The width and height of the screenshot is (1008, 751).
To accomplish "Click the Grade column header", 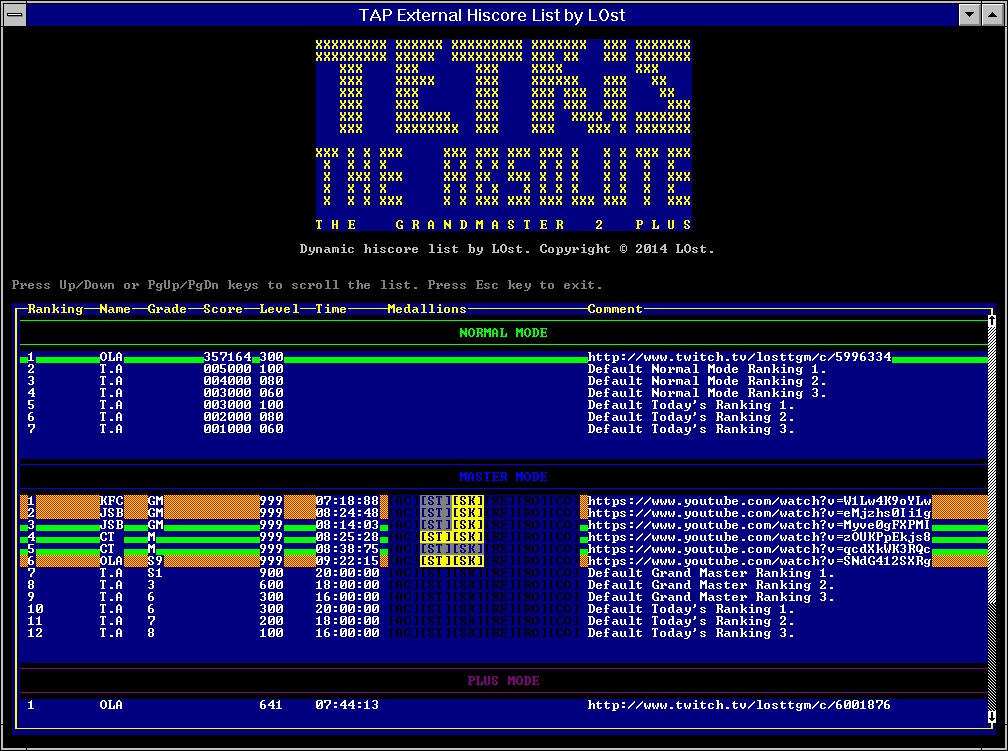I will point(167,309).
